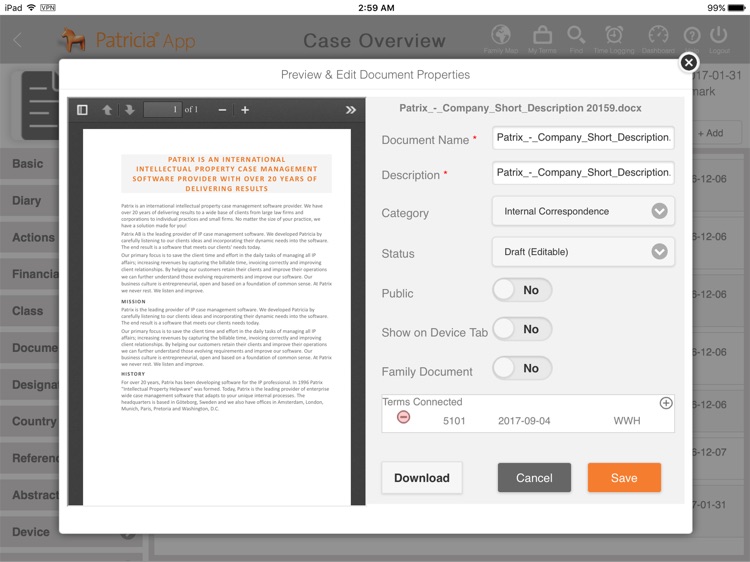Screen dimensions: 750x562
Task: Open the Category dropdown
Action: 583,211
